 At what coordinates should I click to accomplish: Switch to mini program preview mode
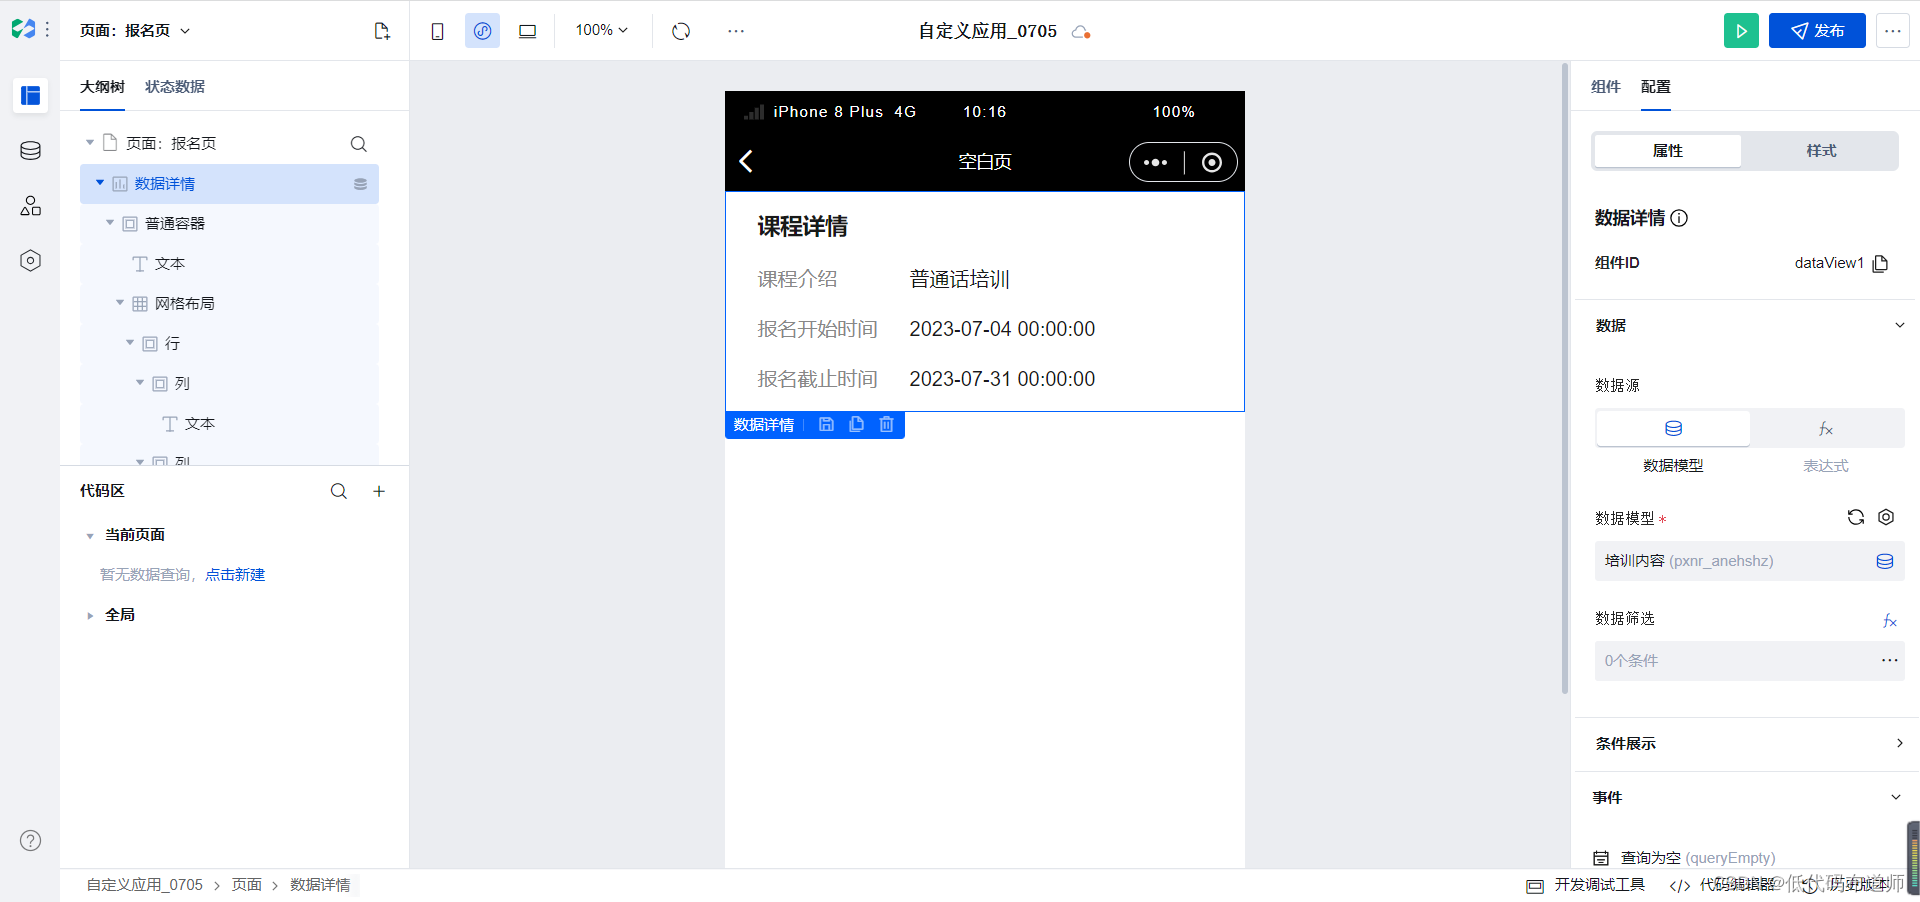[x=482, y=31]
